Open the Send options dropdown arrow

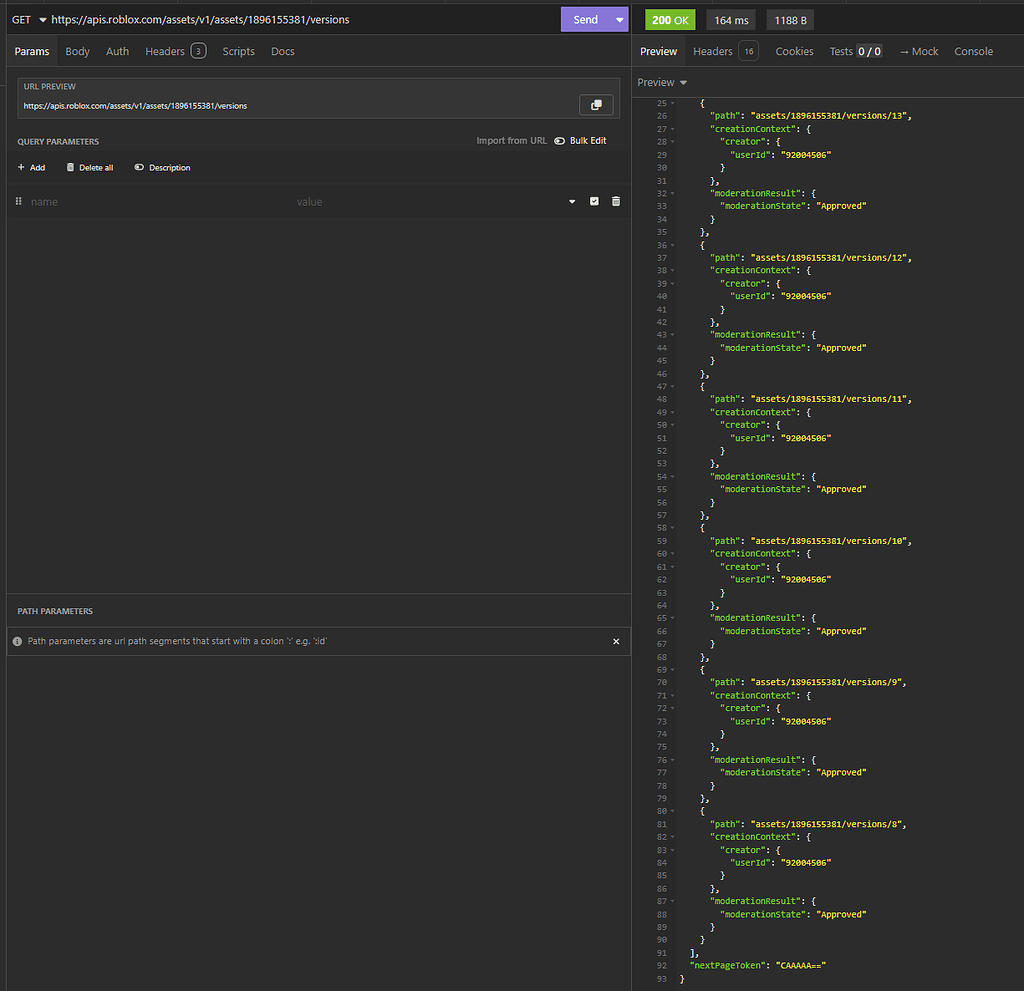(619, 20)
